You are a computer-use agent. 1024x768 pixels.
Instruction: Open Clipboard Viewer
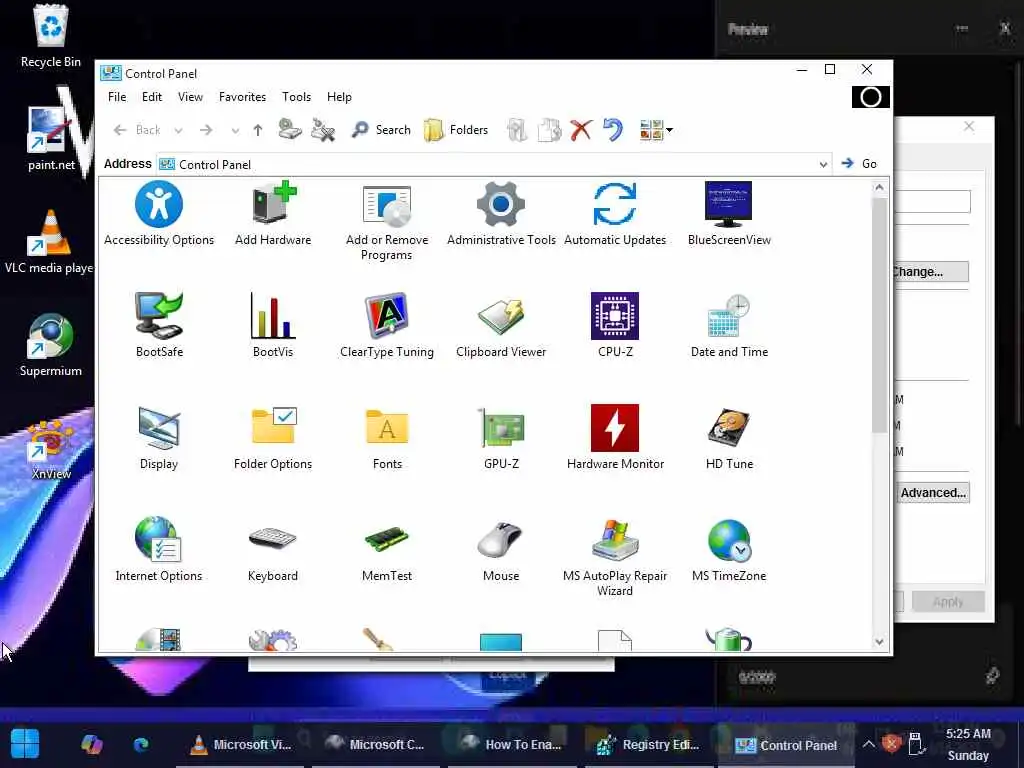coord(501,325)
